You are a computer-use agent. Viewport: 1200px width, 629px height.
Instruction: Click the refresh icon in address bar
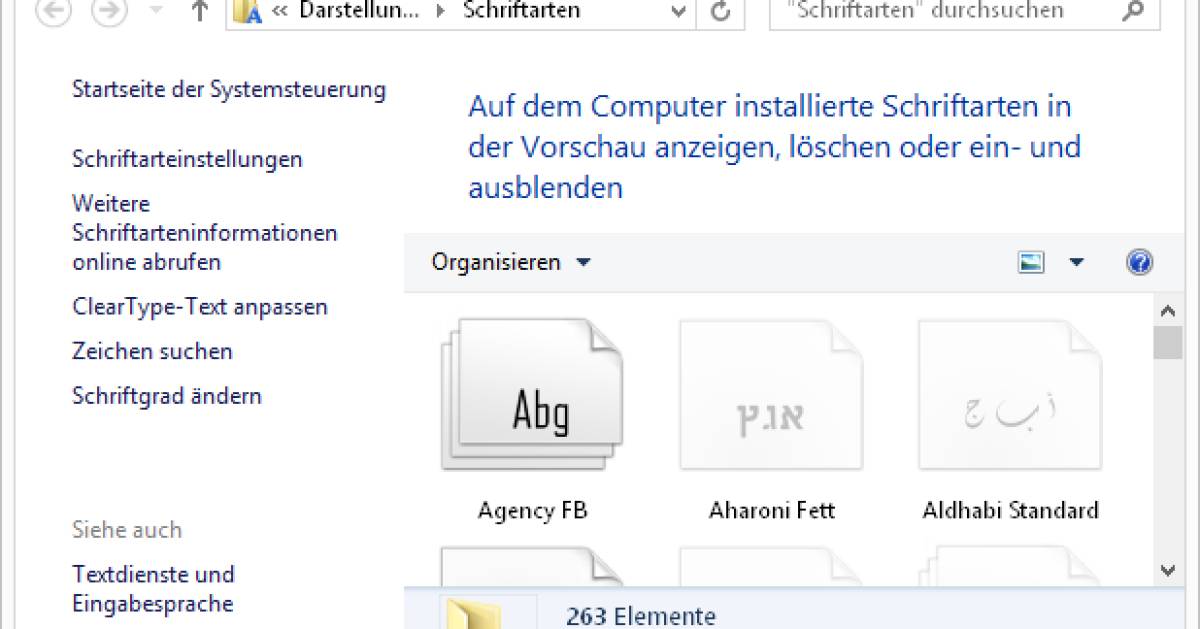pyautogui.click(x=720, y=12)
